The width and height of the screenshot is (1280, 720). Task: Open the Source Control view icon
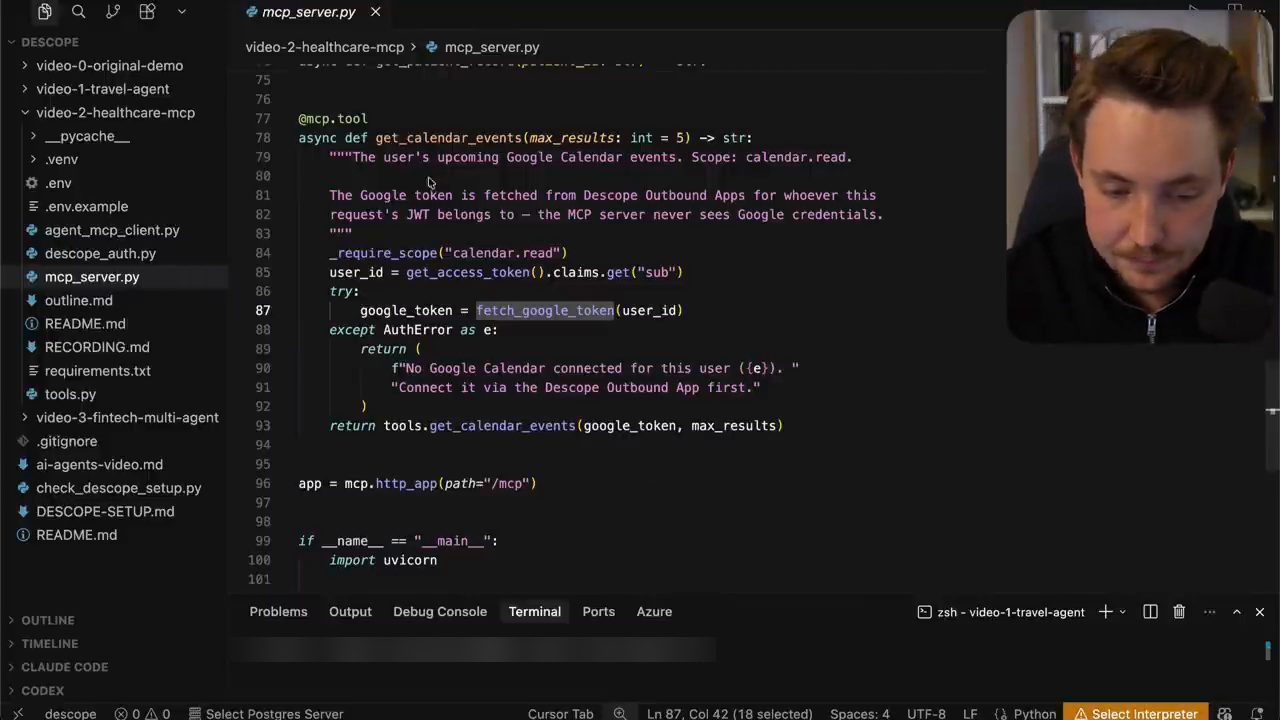(x=113, y=12)
